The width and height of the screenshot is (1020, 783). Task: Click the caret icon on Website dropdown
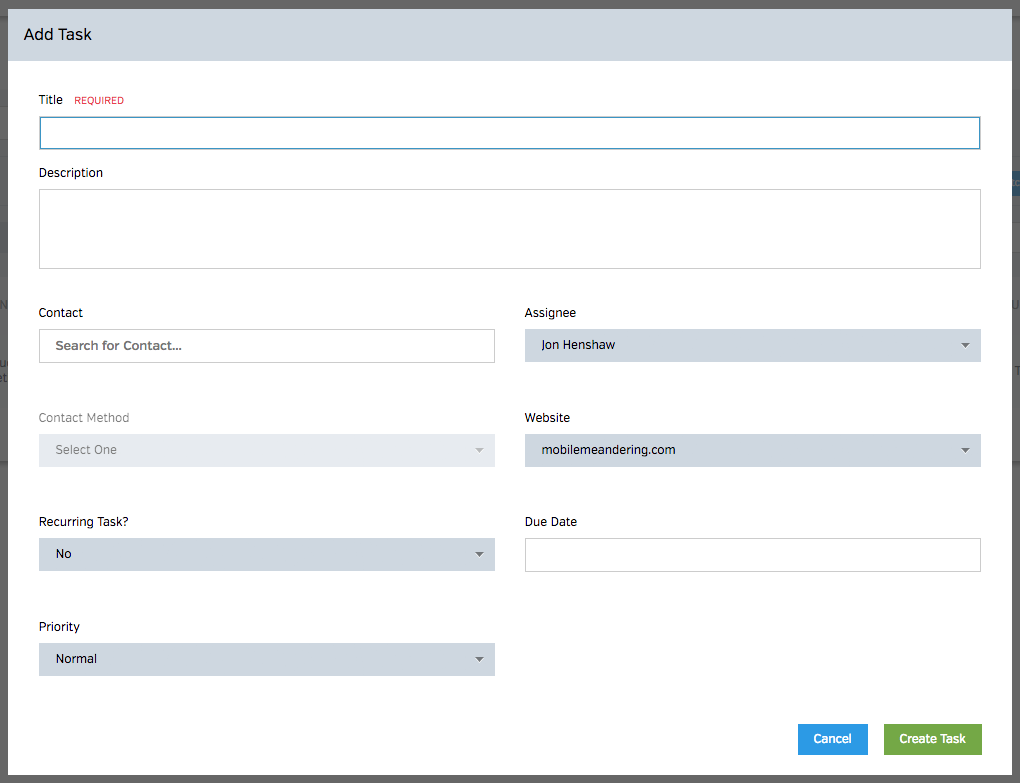[965, 451]
